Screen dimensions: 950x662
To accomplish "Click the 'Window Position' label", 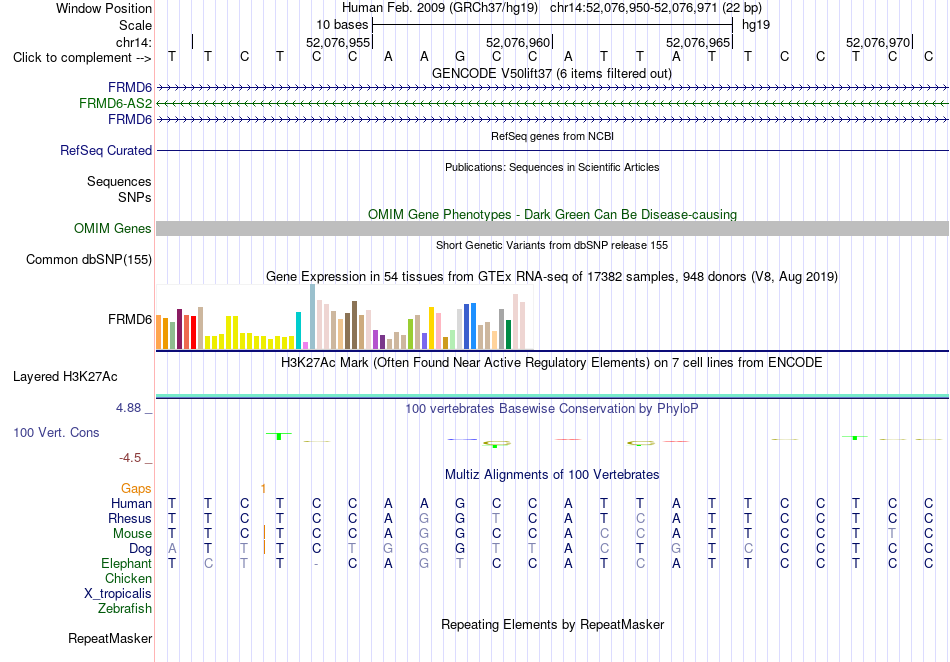I will click(x=104, y=8).
